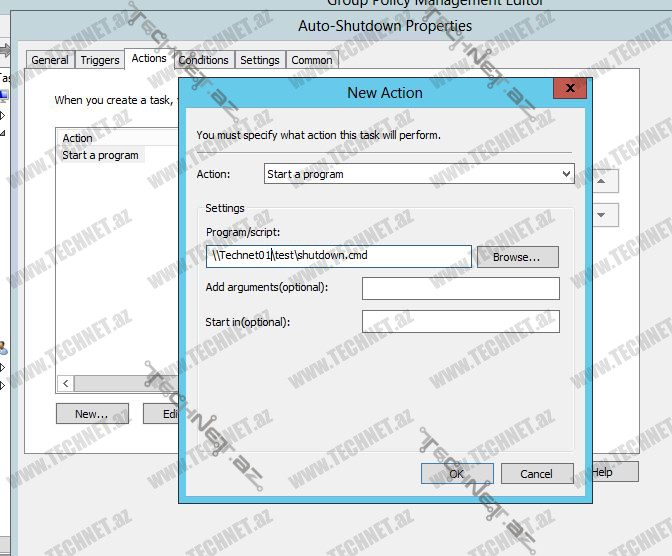Select the Start a program list entry
The height and width of the screenshot is (556, 672).
[x=100, y=155]
